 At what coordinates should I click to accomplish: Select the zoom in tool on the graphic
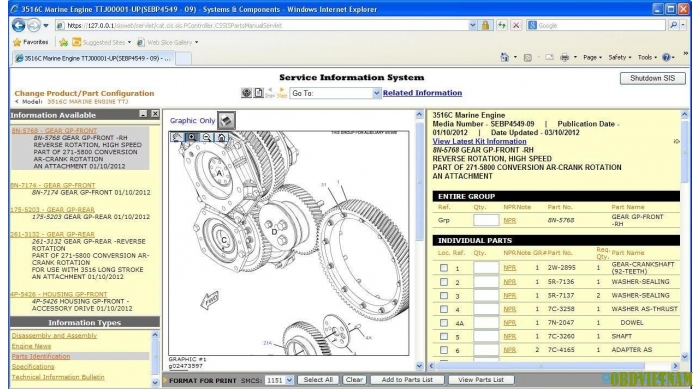coord(192,137)
